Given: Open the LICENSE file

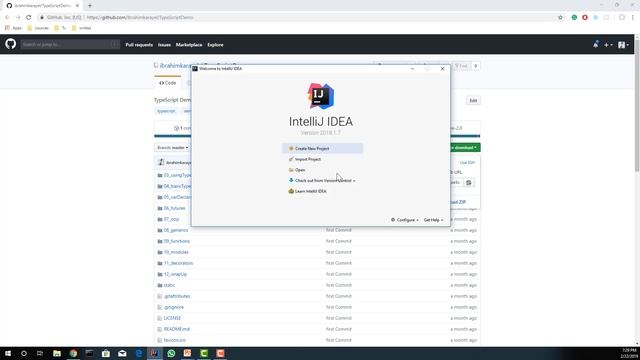Looking at the screenshot, I should (172, 318).
